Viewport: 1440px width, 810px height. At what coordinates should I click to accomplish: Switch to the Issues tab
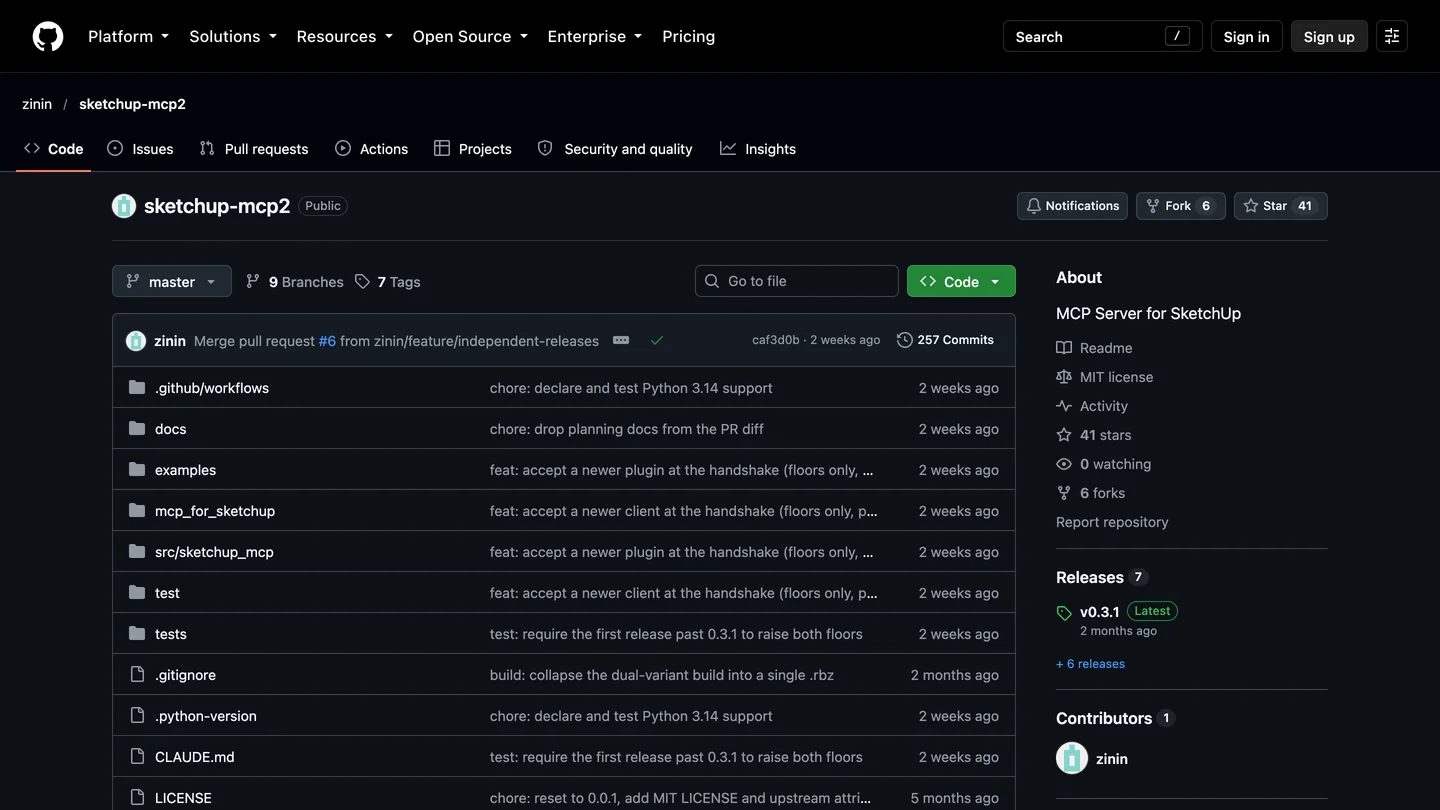point(140,149)
